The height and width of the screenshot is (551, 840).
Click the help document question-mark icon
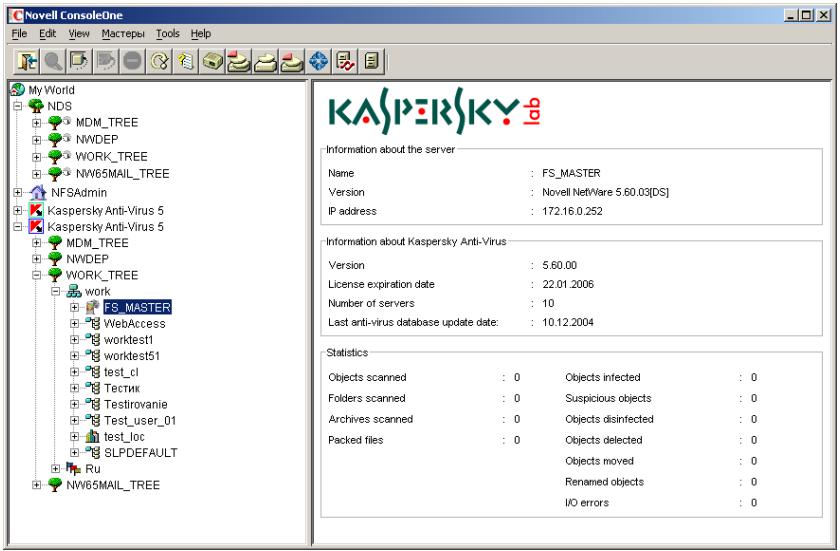pyautogui.click(x=185, y=61)
